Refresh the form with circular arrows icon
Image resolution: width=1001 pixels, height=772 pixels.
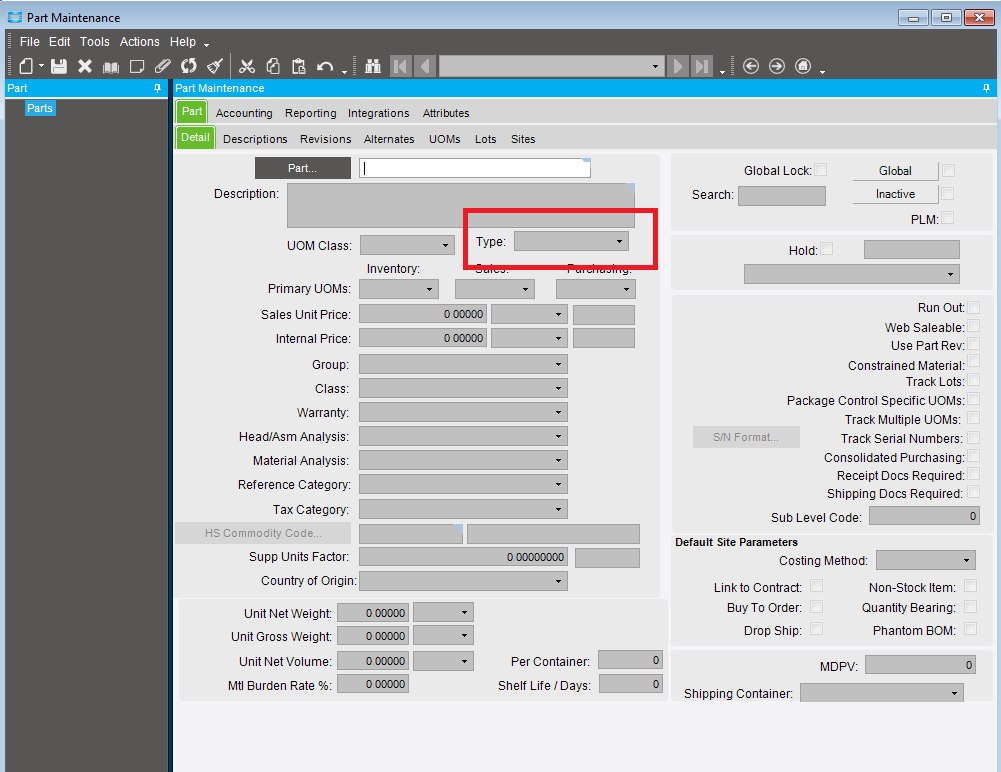[x=188, y=66]
